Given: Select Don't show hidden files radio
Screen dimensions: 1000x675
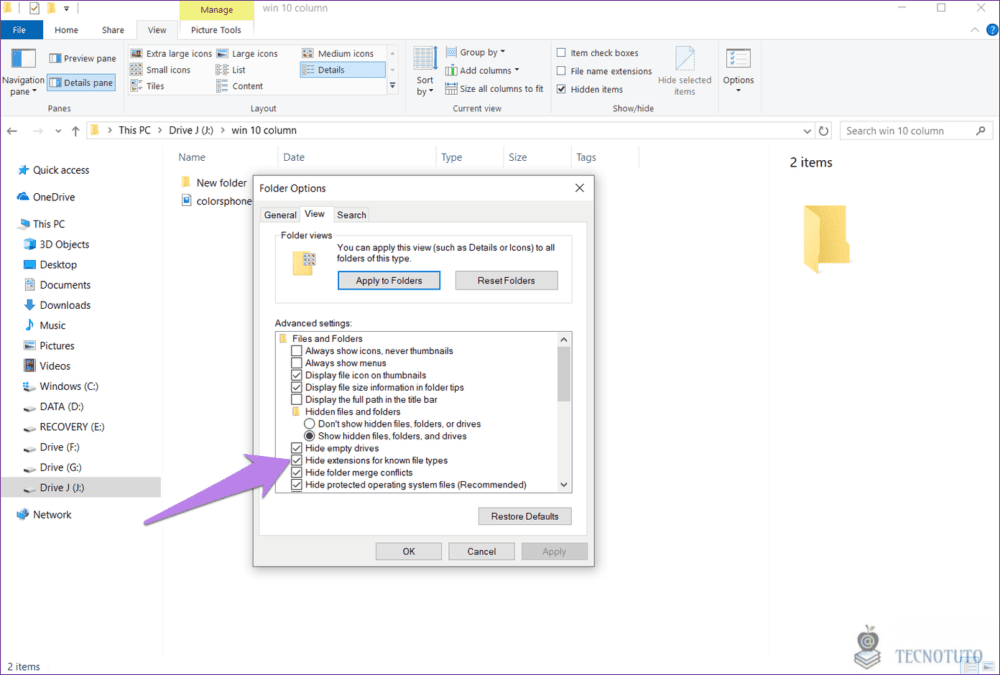Looking at the screenshot, I should coord(309,424).
